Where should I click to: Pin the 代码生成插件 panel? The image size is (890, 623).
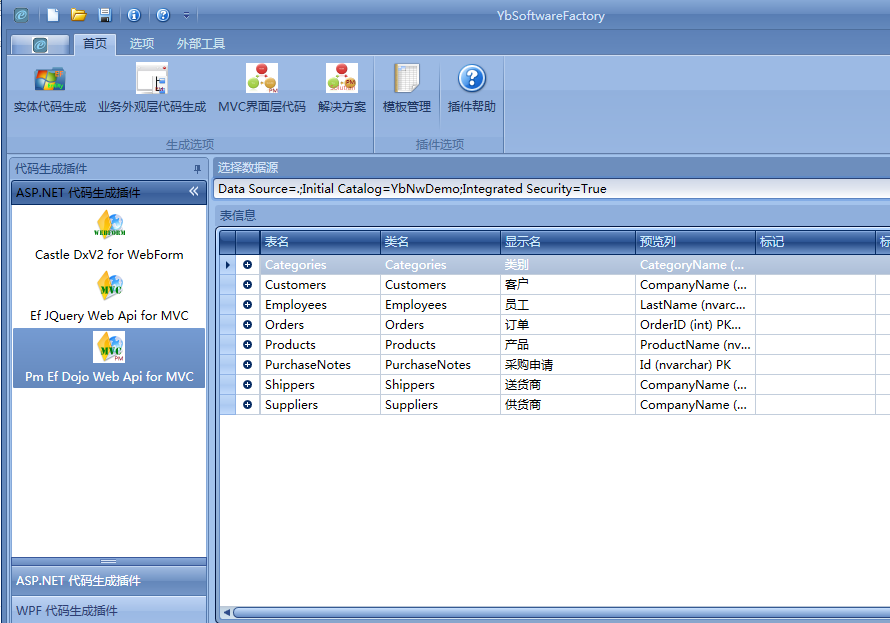pyautogui.click(x=197, y=169)
